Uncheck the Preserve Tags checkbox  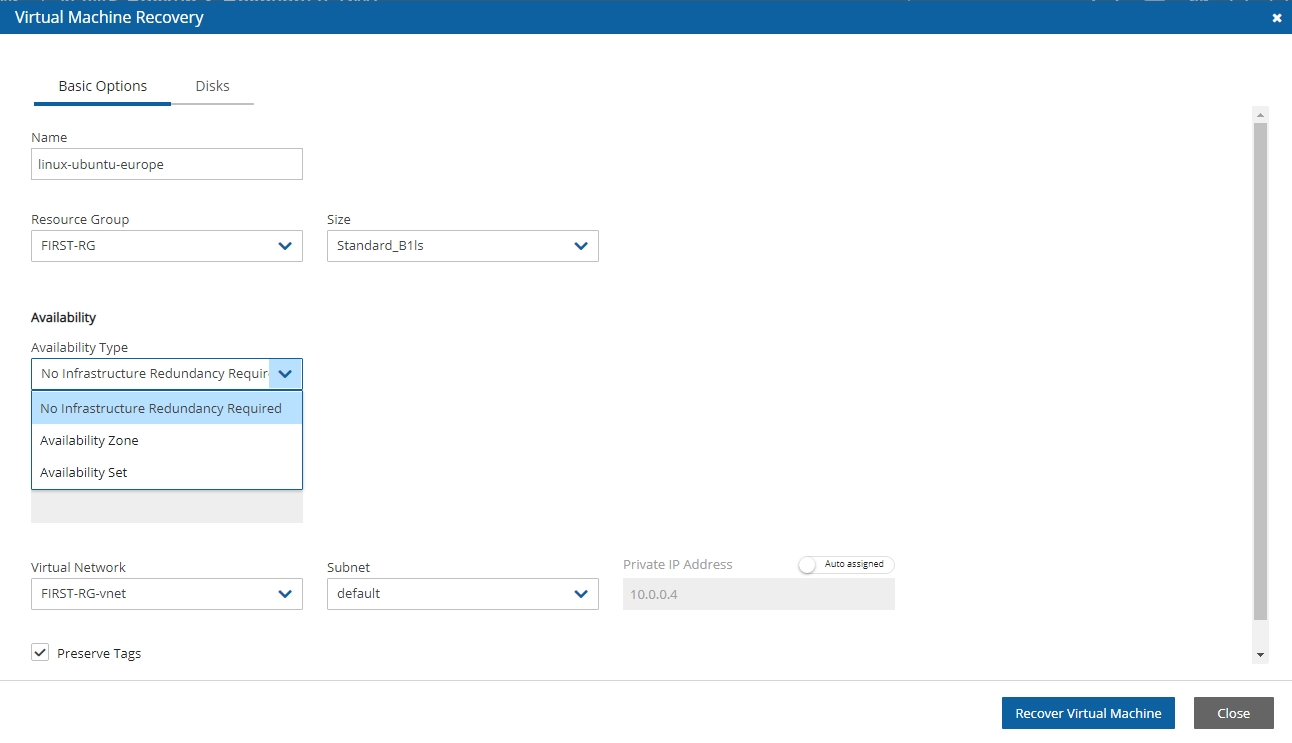point(40,653)
